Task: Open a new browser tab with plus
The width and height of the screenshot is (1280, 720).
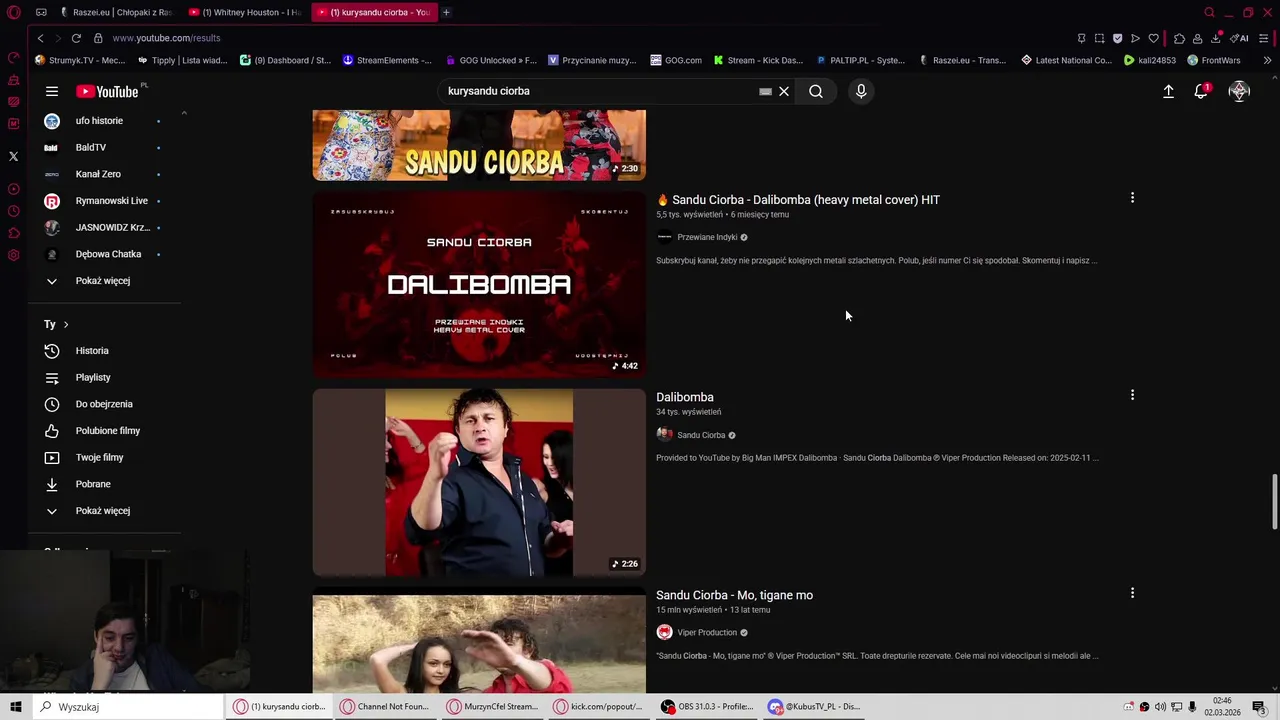Action: click(446, 12)
